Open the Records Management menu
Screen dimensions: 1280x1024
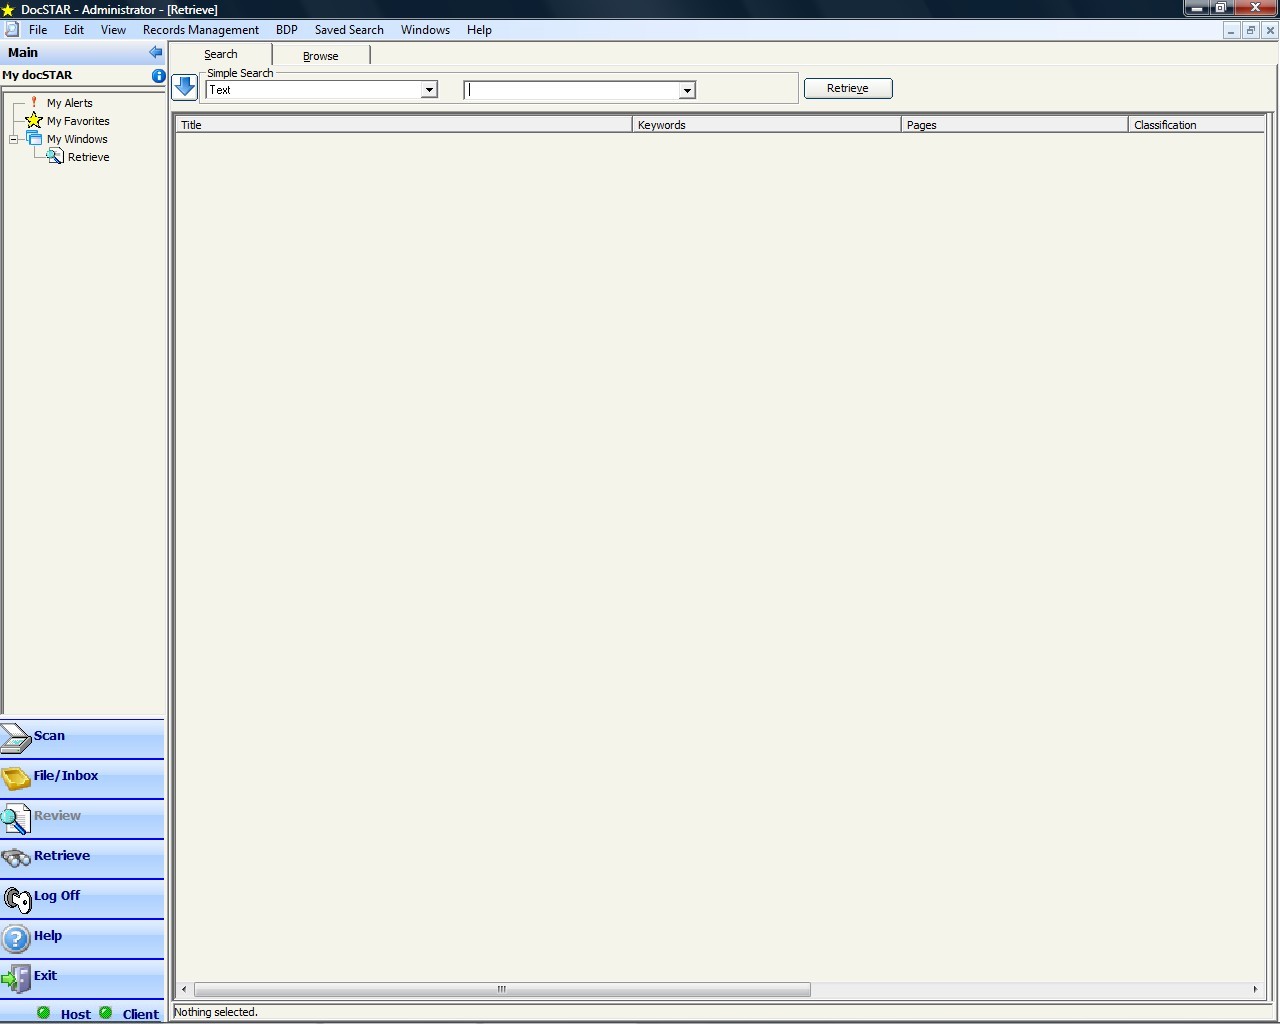[201, 30]
